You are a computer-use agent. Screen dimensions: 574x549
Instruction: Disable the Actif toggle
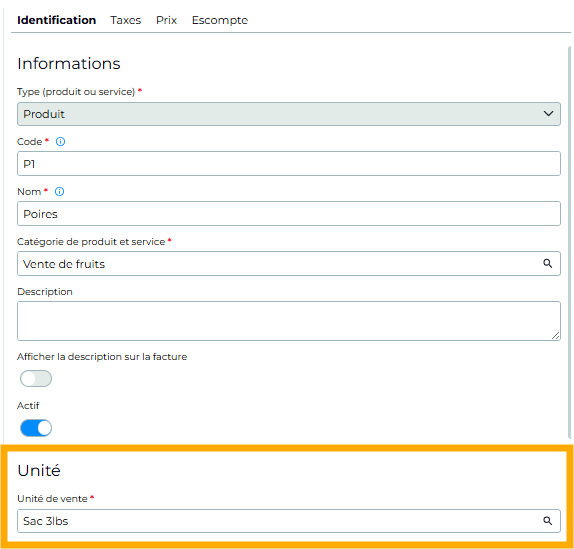pyautogui.click(x=36, y=428)
